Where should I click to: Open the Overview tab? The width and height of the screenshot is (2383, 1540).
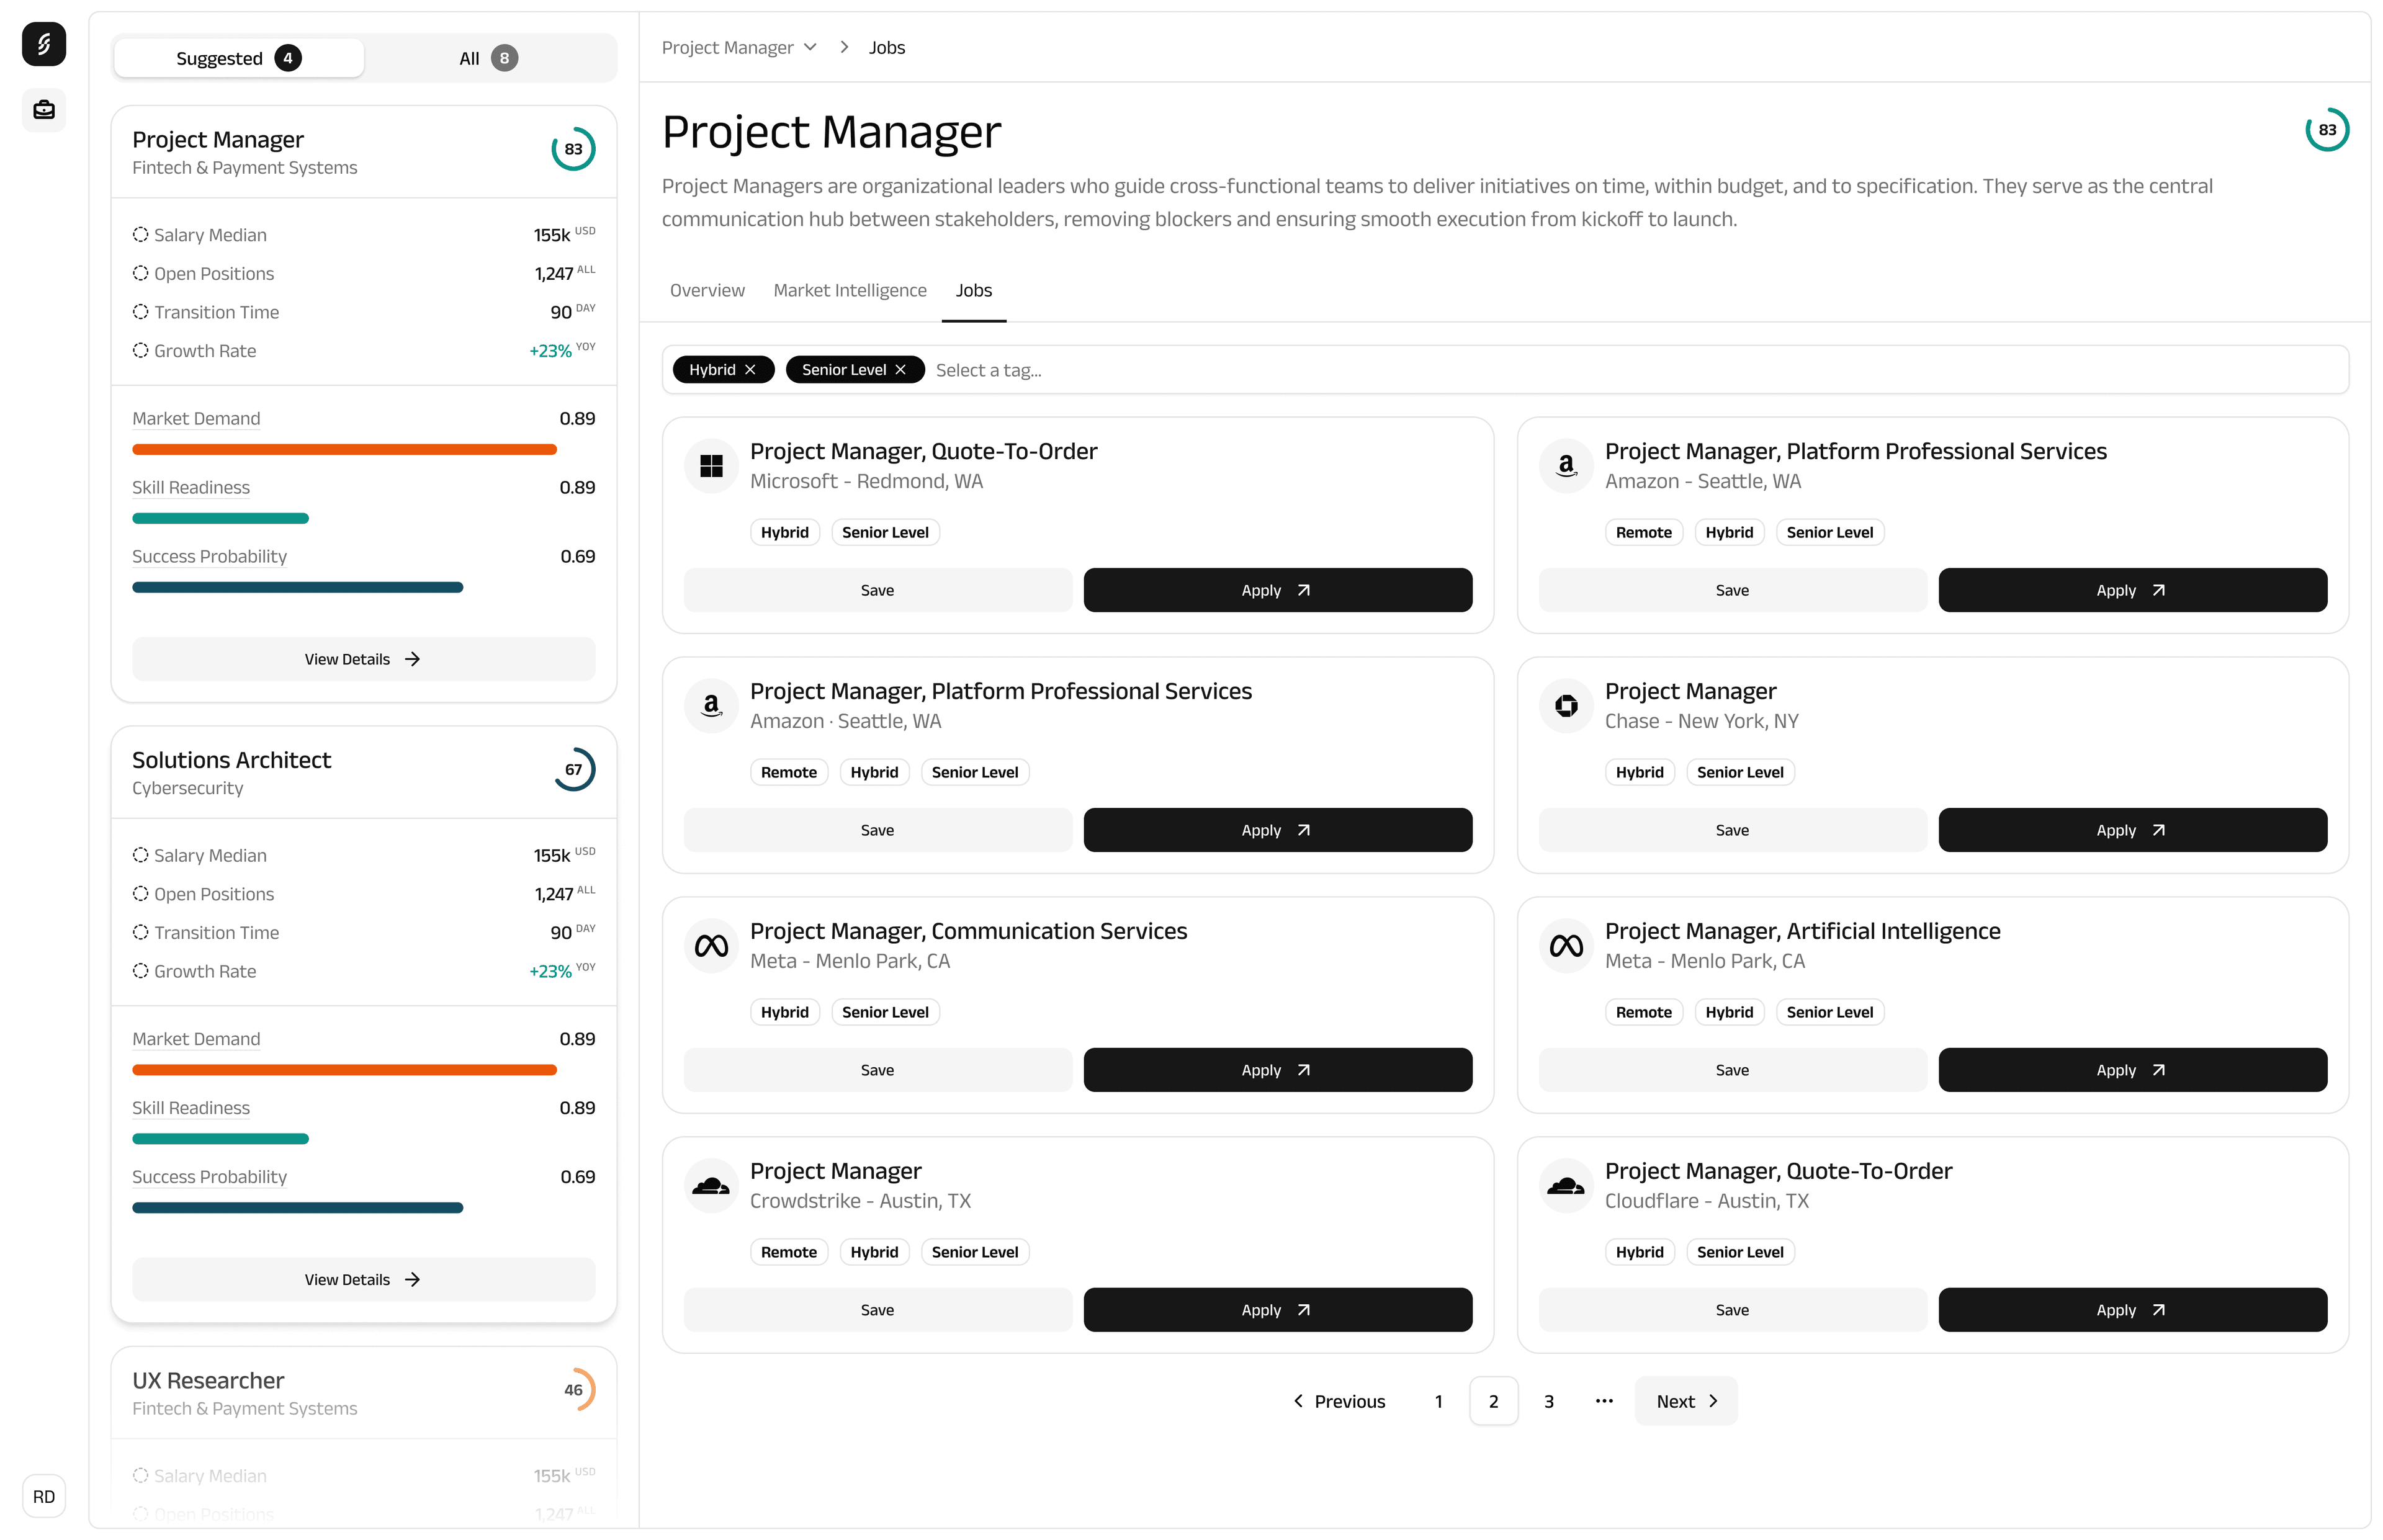[707, 290]
